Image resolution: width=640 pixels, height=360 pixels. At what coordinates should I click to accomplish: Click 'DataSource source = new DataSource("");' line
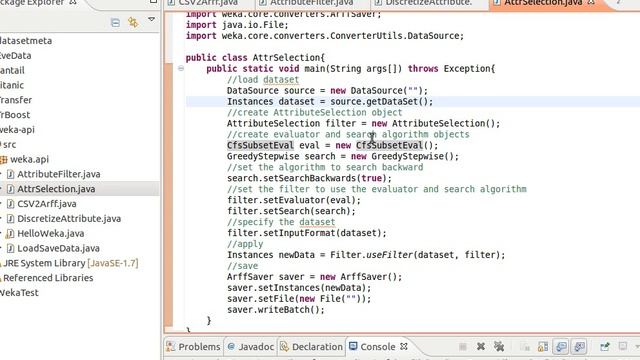coord(327,91)
